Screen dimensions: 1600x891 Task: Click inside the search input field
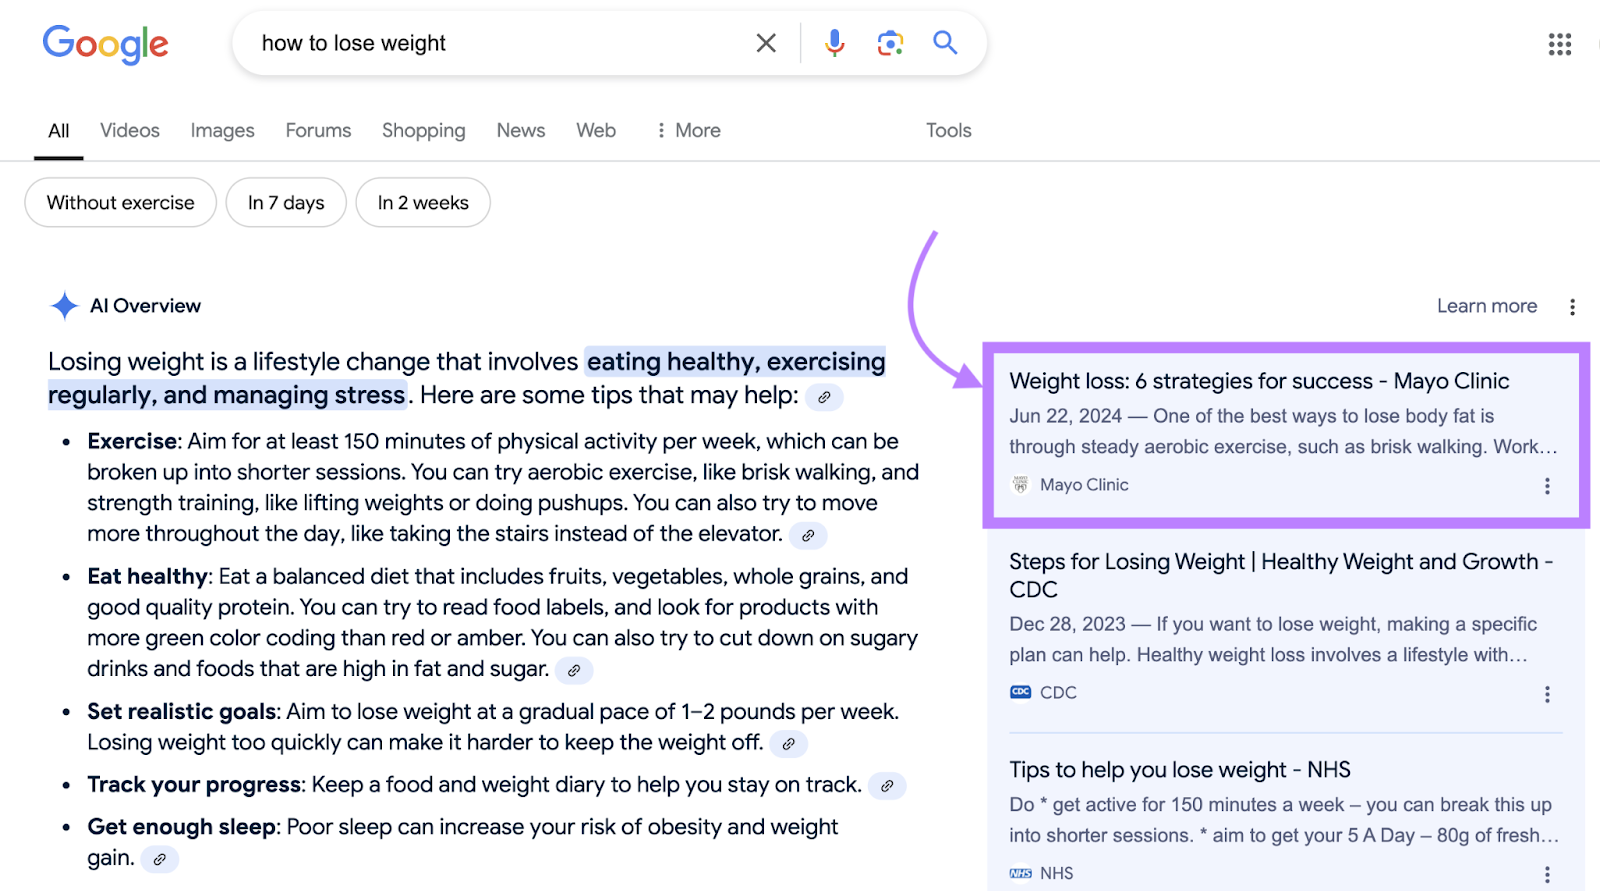coord(500,43)
